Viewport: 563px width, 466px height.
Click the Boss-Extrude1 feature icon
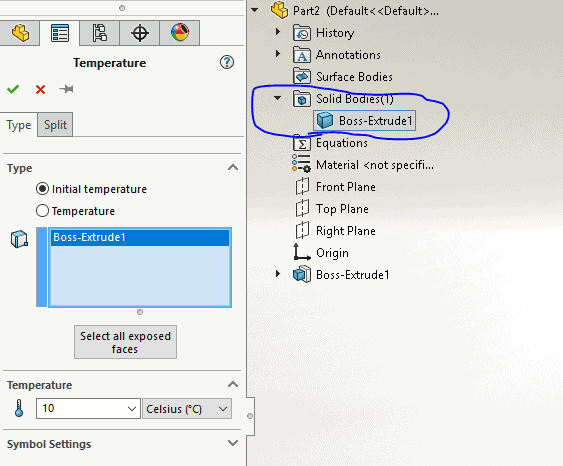click(302, 275)
